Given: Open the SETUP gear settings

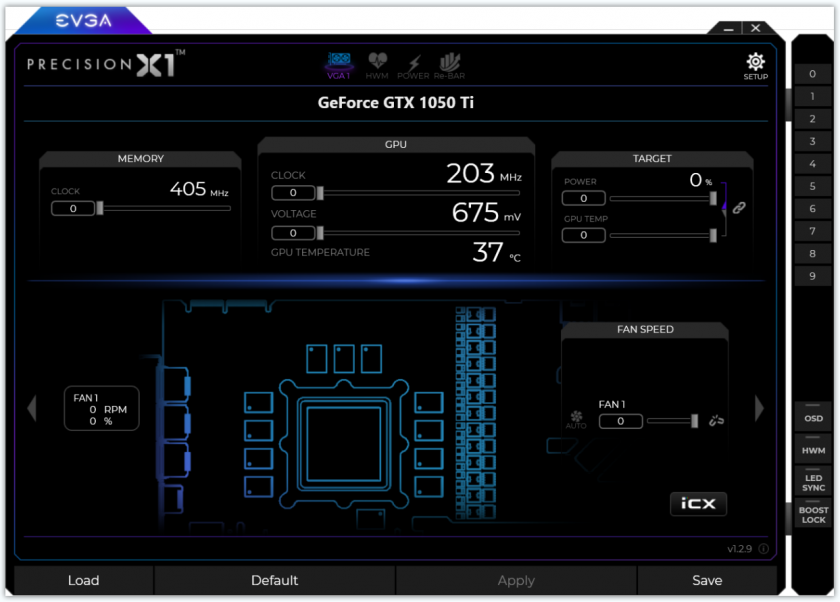Looking at the screenshot, I should (755, 66).
